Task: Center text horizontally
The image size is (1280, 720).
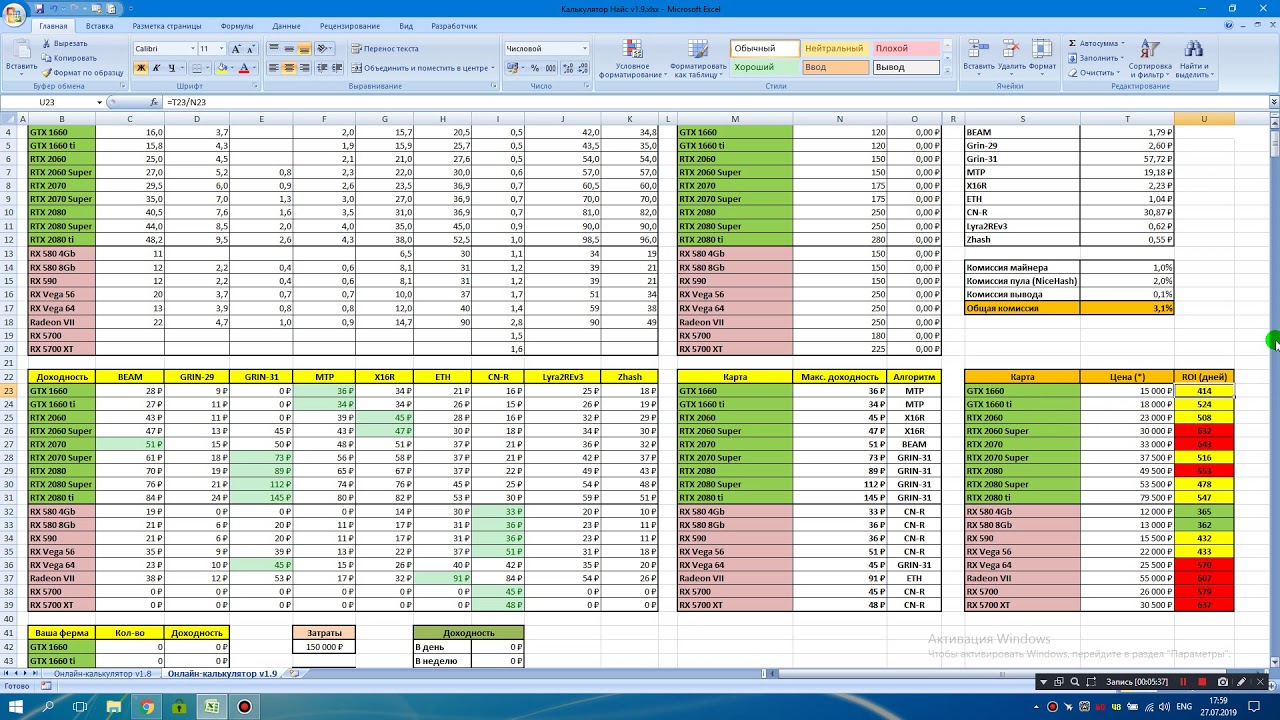Action: coord(289,68)
